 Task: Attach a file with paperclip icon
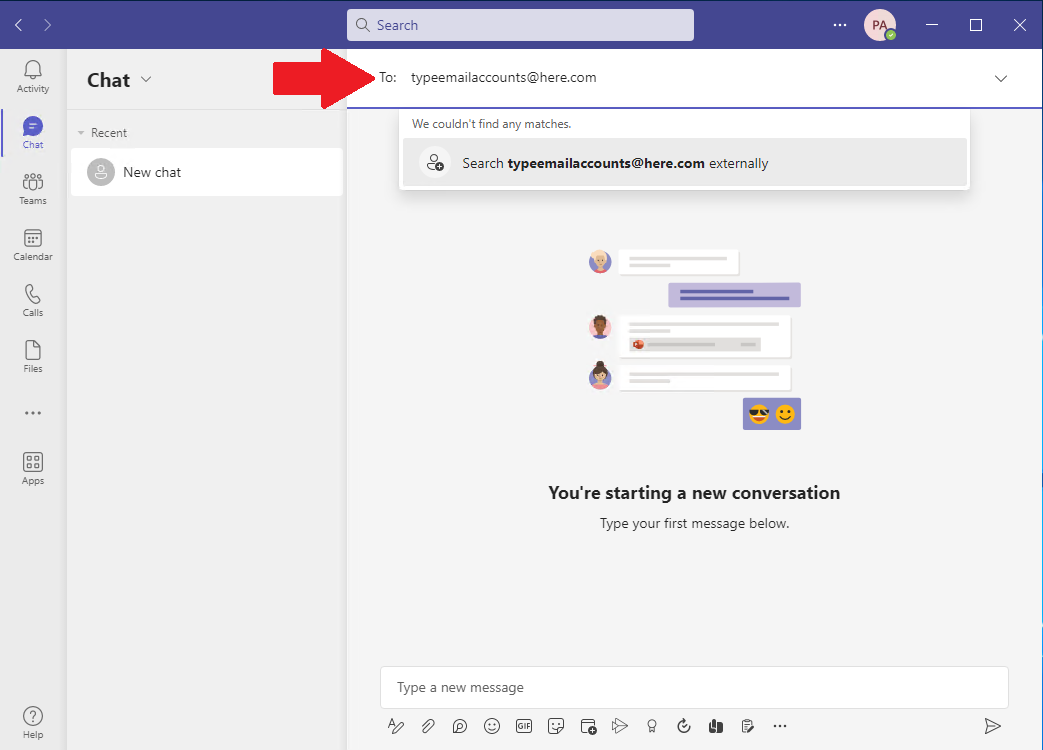coord(428,726)
